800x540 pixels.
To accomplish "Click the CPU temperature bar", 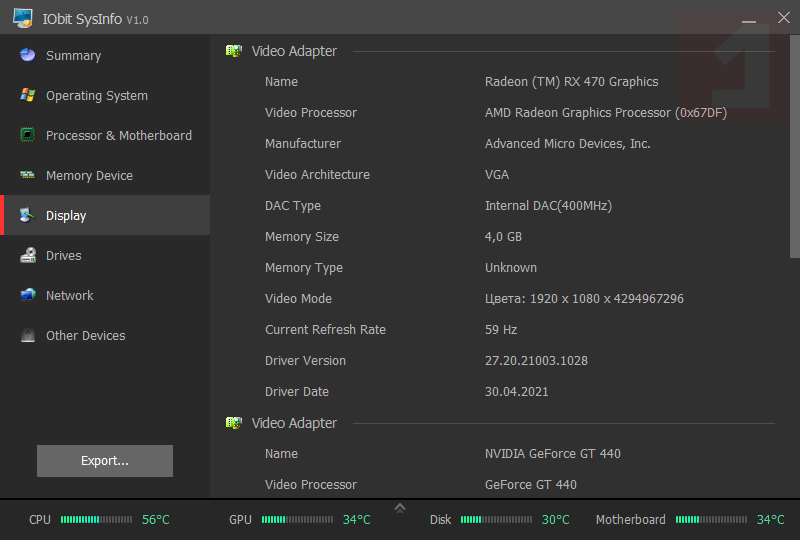I will [x=96, y=520].
